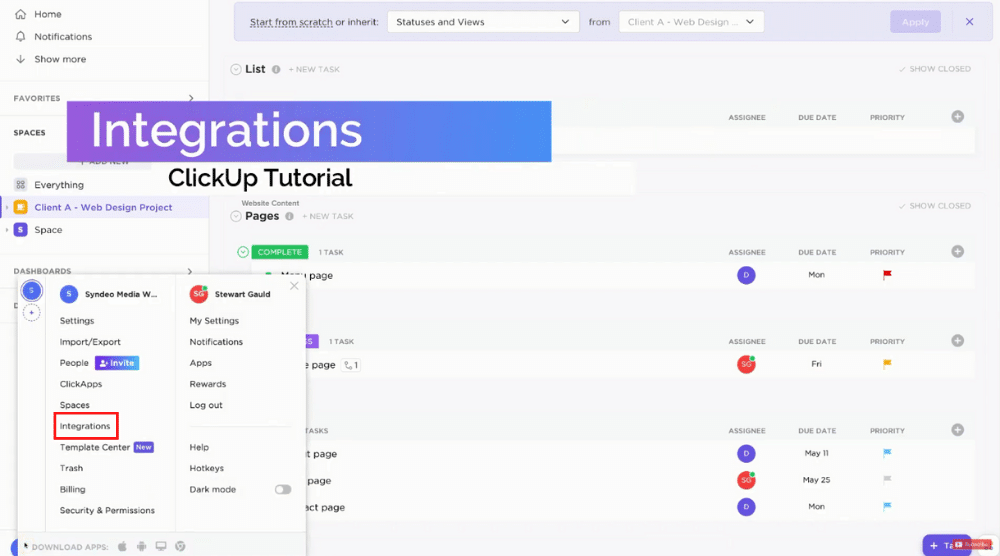Open the People menu item
Viewport: 1000px width, 556px height.
pos(74,363)
